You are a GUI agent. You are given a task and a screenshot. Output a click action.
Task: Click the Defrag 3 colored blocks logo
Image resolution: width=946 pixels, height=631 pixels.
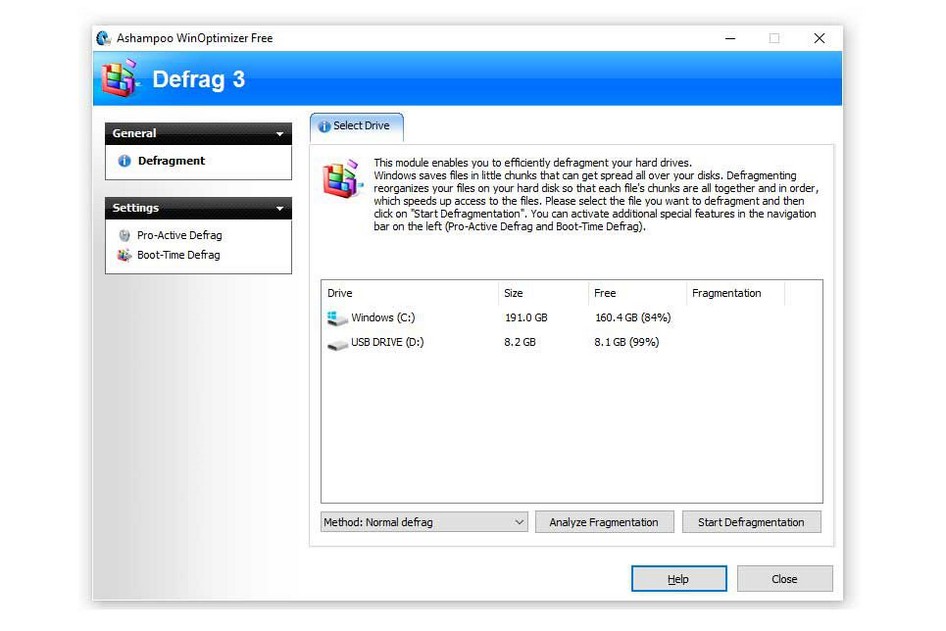(119, 78)
